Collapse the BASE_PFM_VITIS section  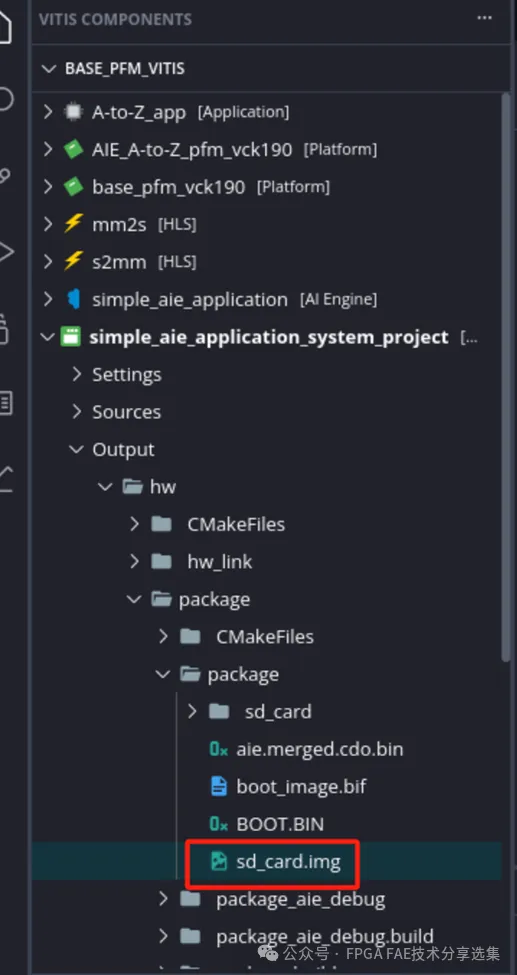(x=48, y=68)
